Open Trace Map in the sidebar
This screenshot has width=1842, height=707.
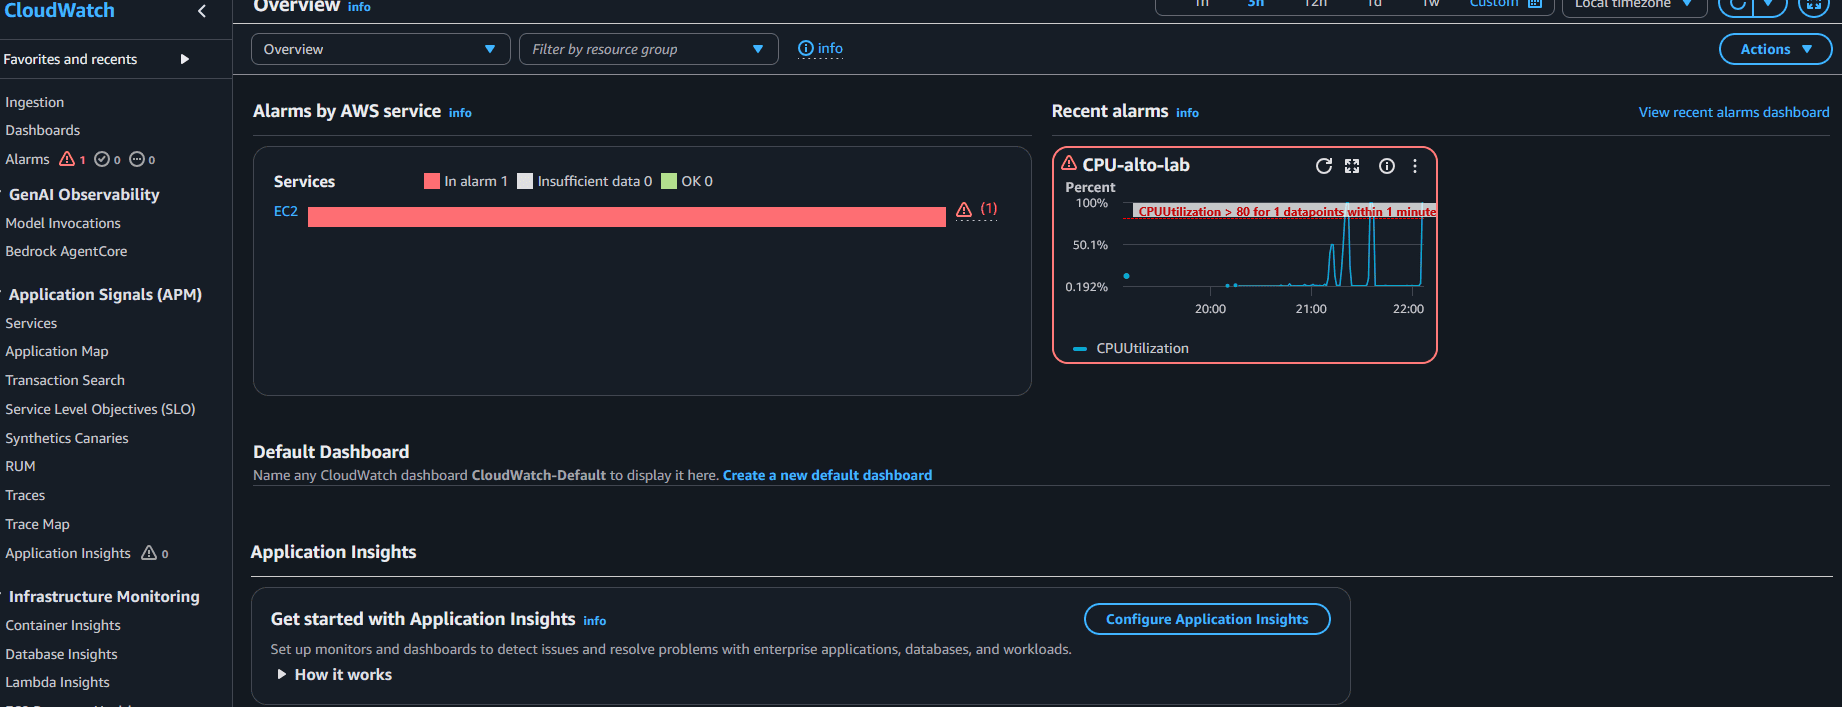pyautogui.click(x=37, y=524)
